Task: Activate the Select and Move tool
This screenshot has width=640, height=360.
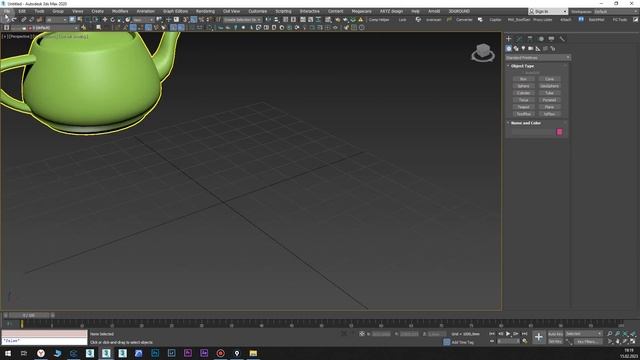Action: point(105,20)
